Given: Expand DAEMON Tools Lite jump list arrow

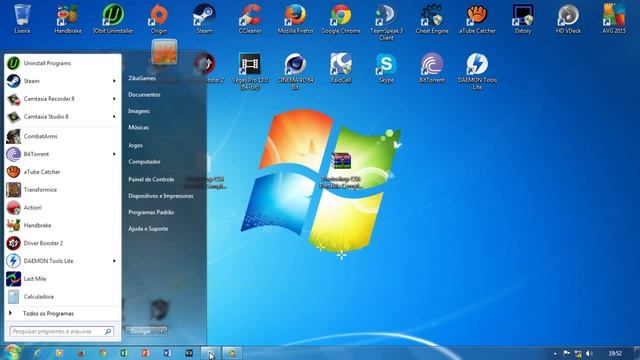Looking at the screenshot, I should click(114, 261).
